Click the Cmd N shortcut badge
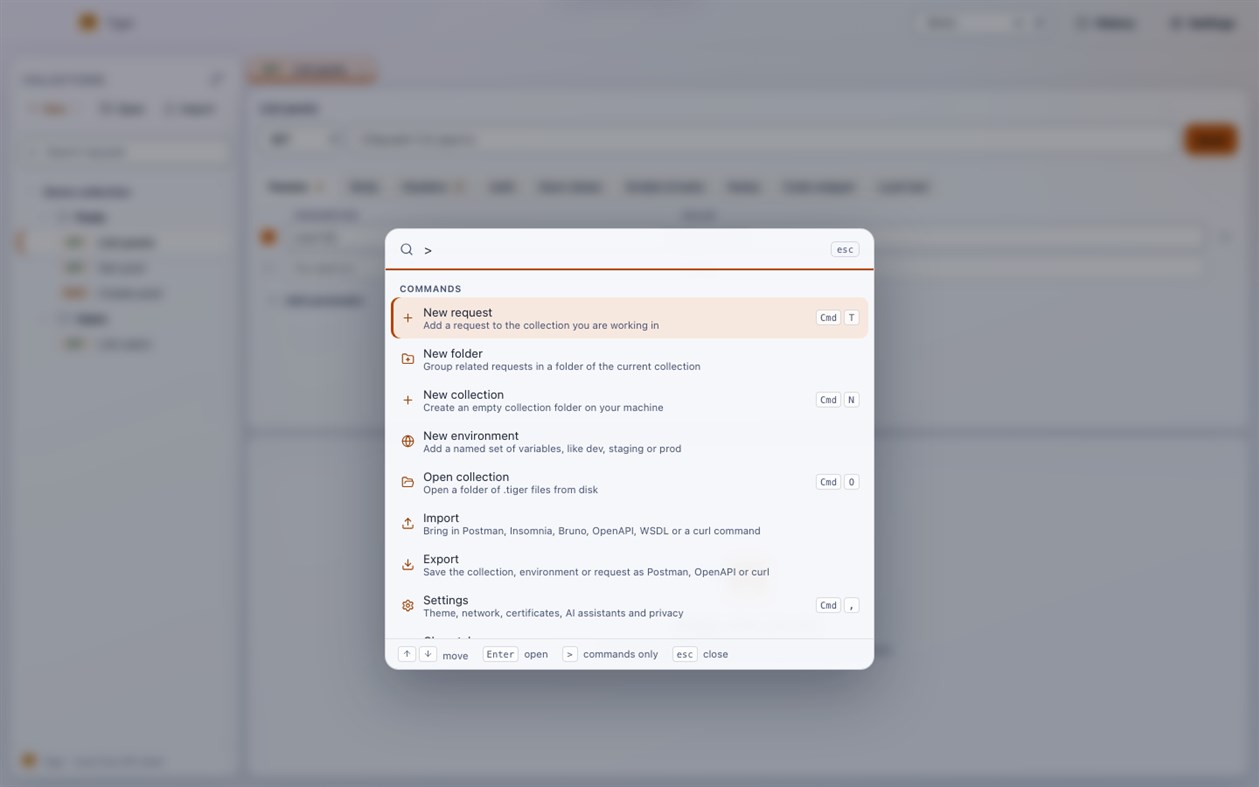 (838, 400)
